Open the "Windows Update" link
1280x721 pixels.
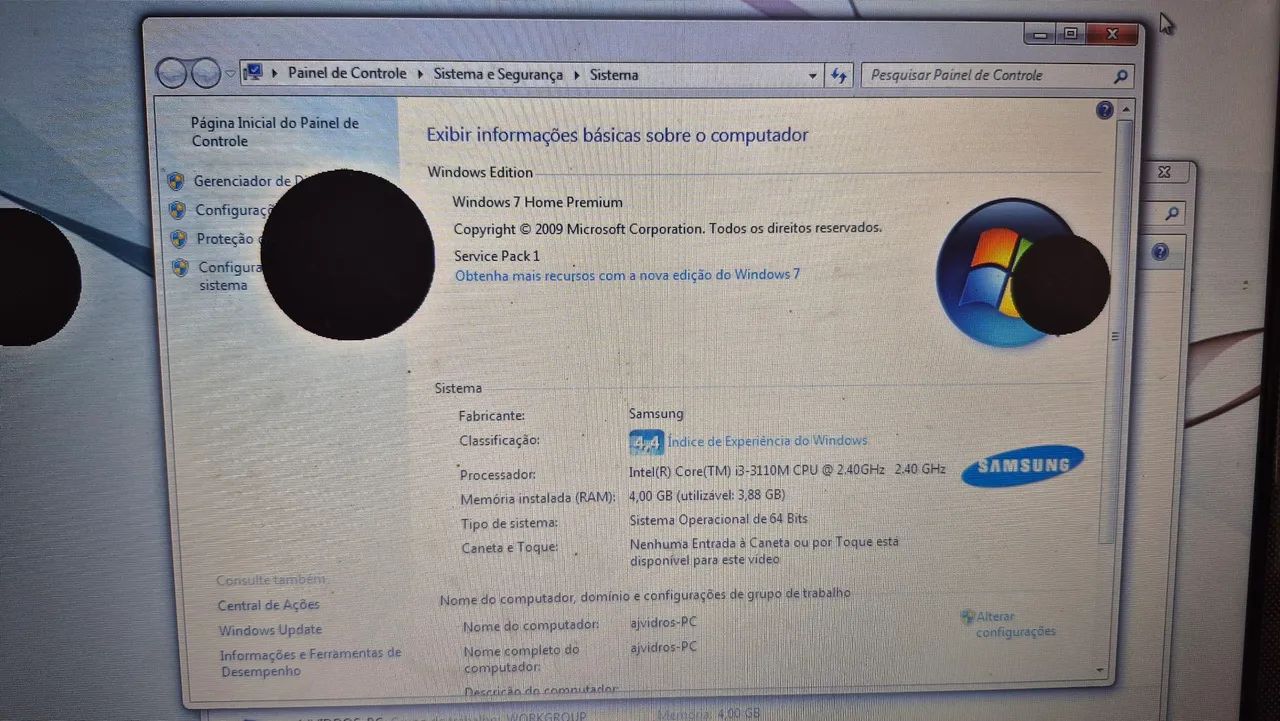271,630
